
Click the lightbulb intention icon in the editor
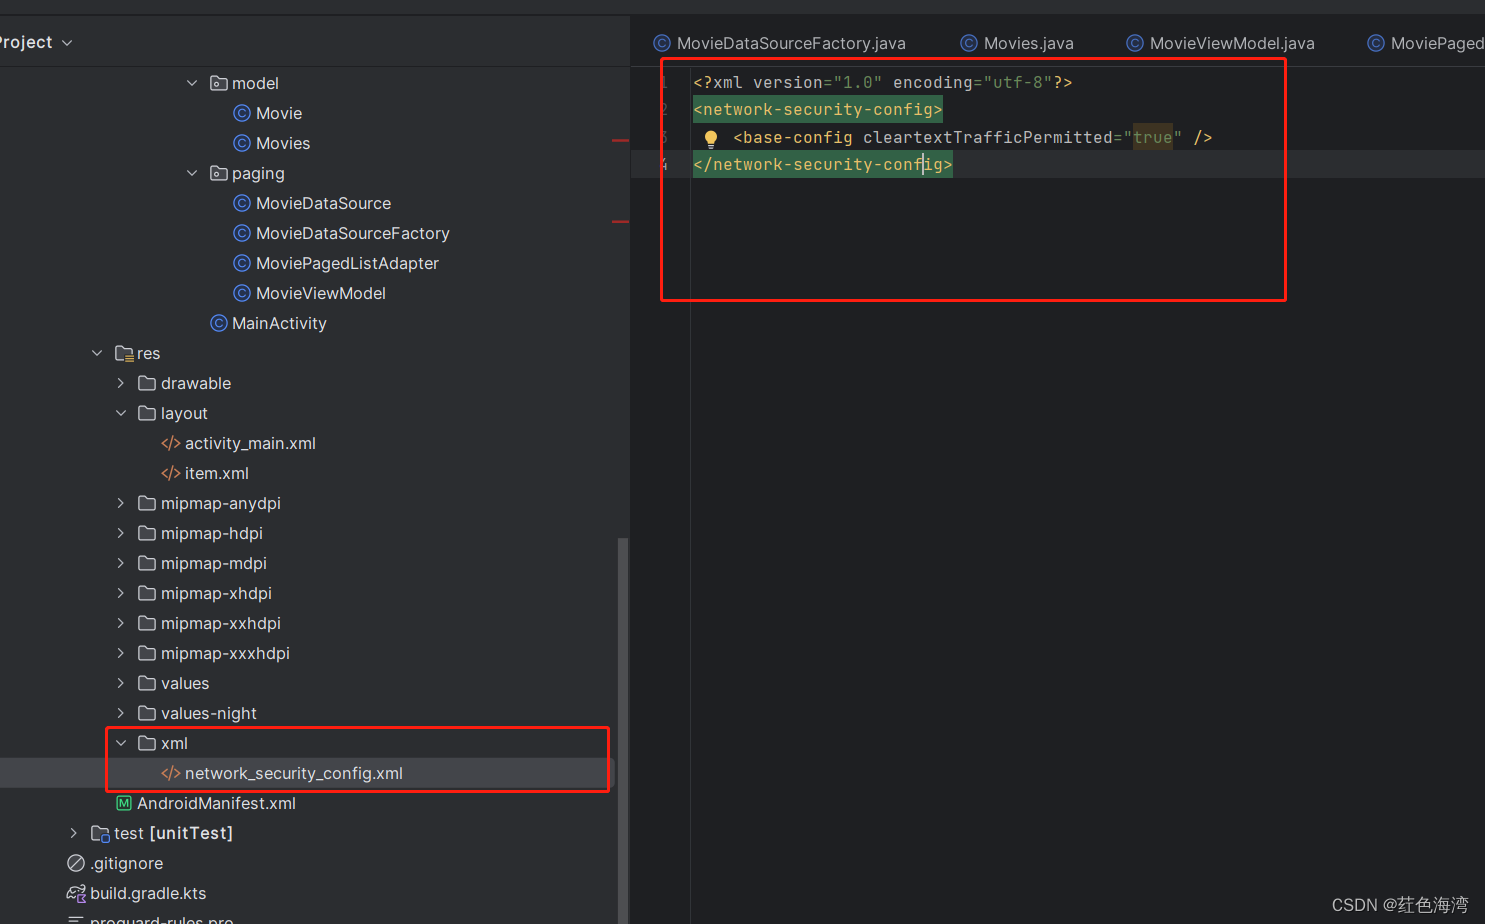click(x=711, y=137)
